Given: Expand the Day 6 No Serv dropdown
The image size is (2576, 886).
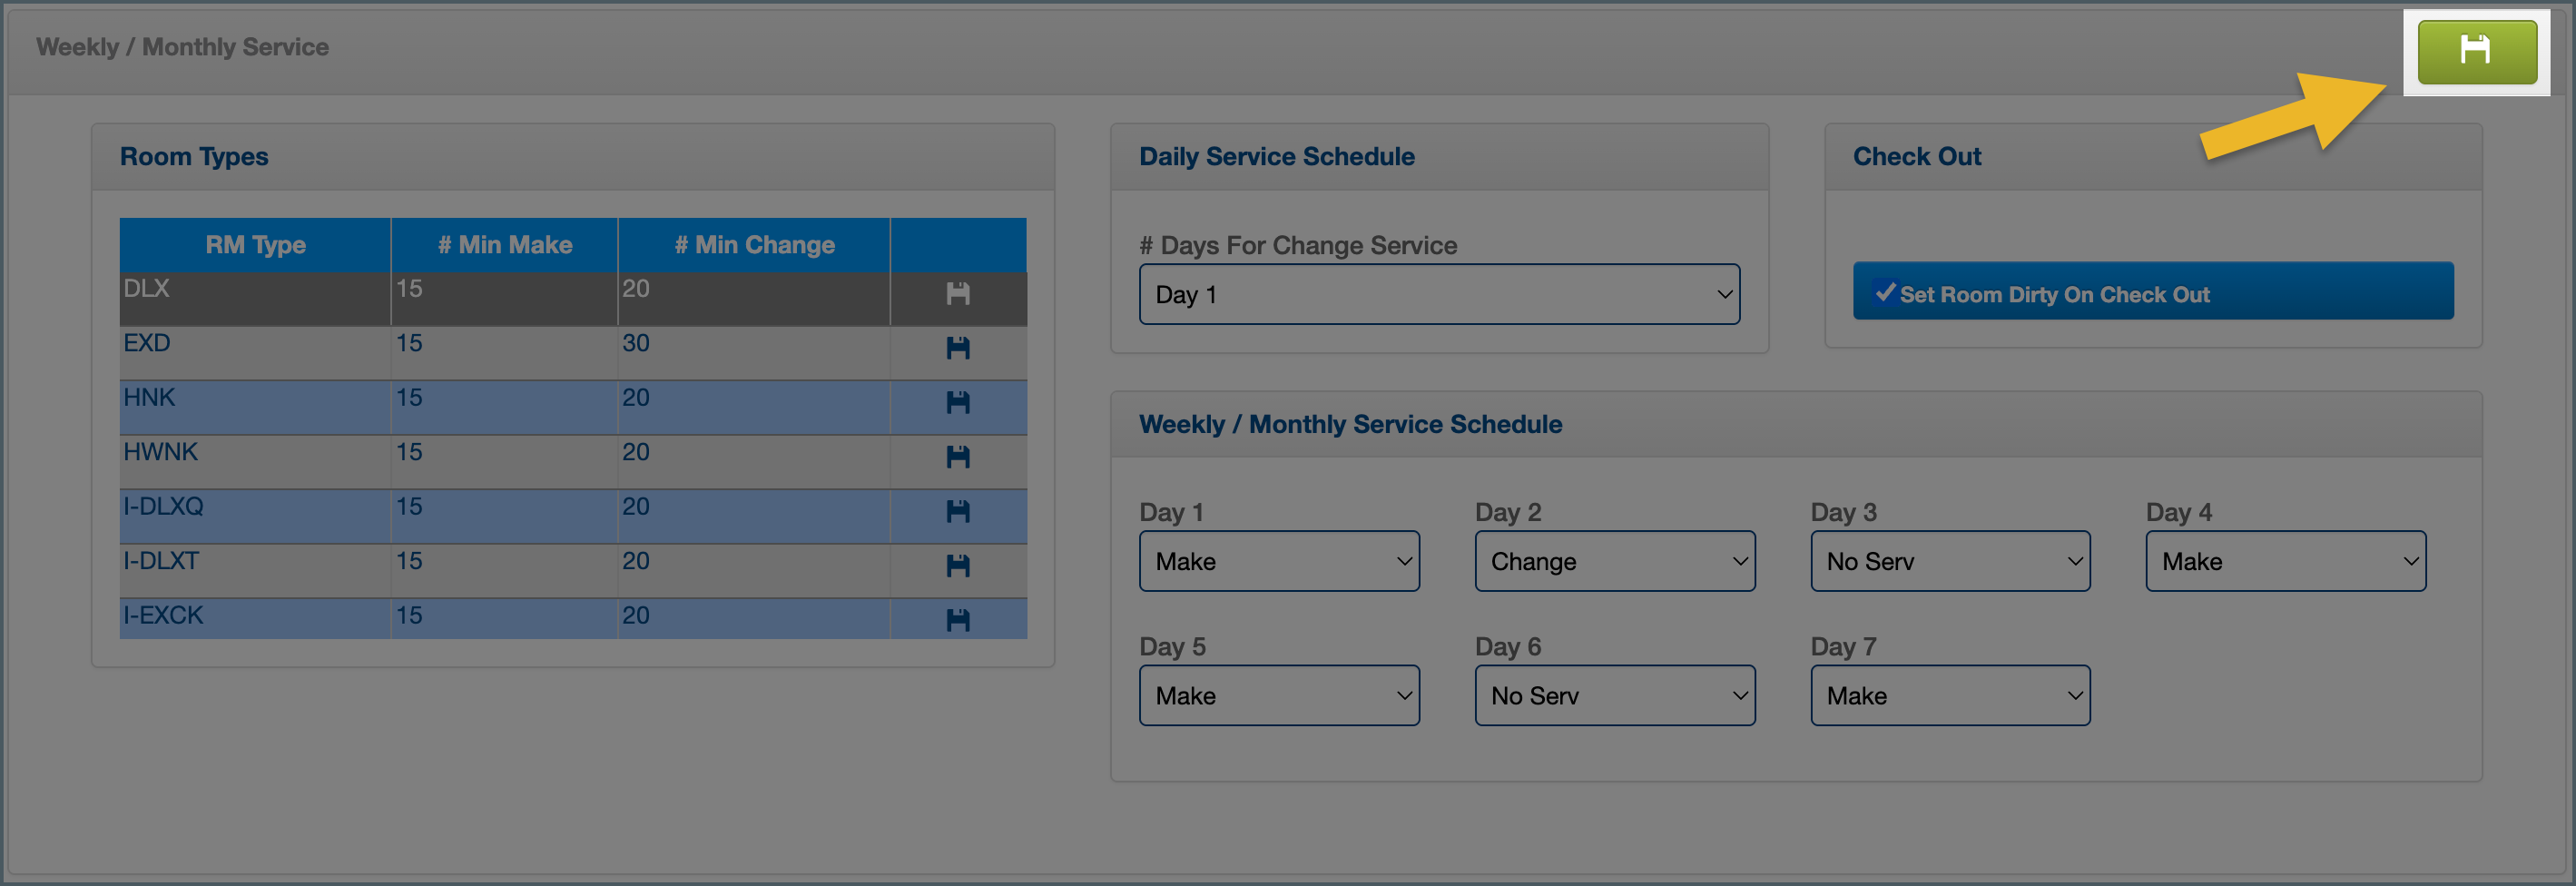Looking at the screenshot, I should click(x=1614, y=696).
